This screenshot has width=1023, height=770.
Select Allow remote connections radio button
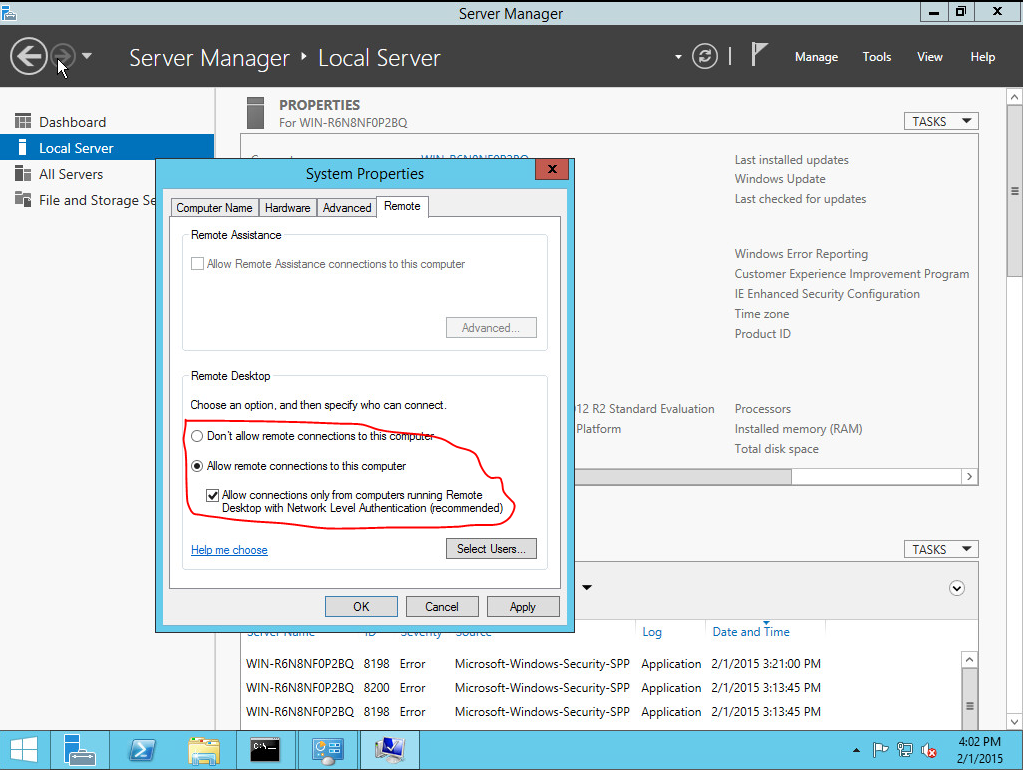pos(198,466)
